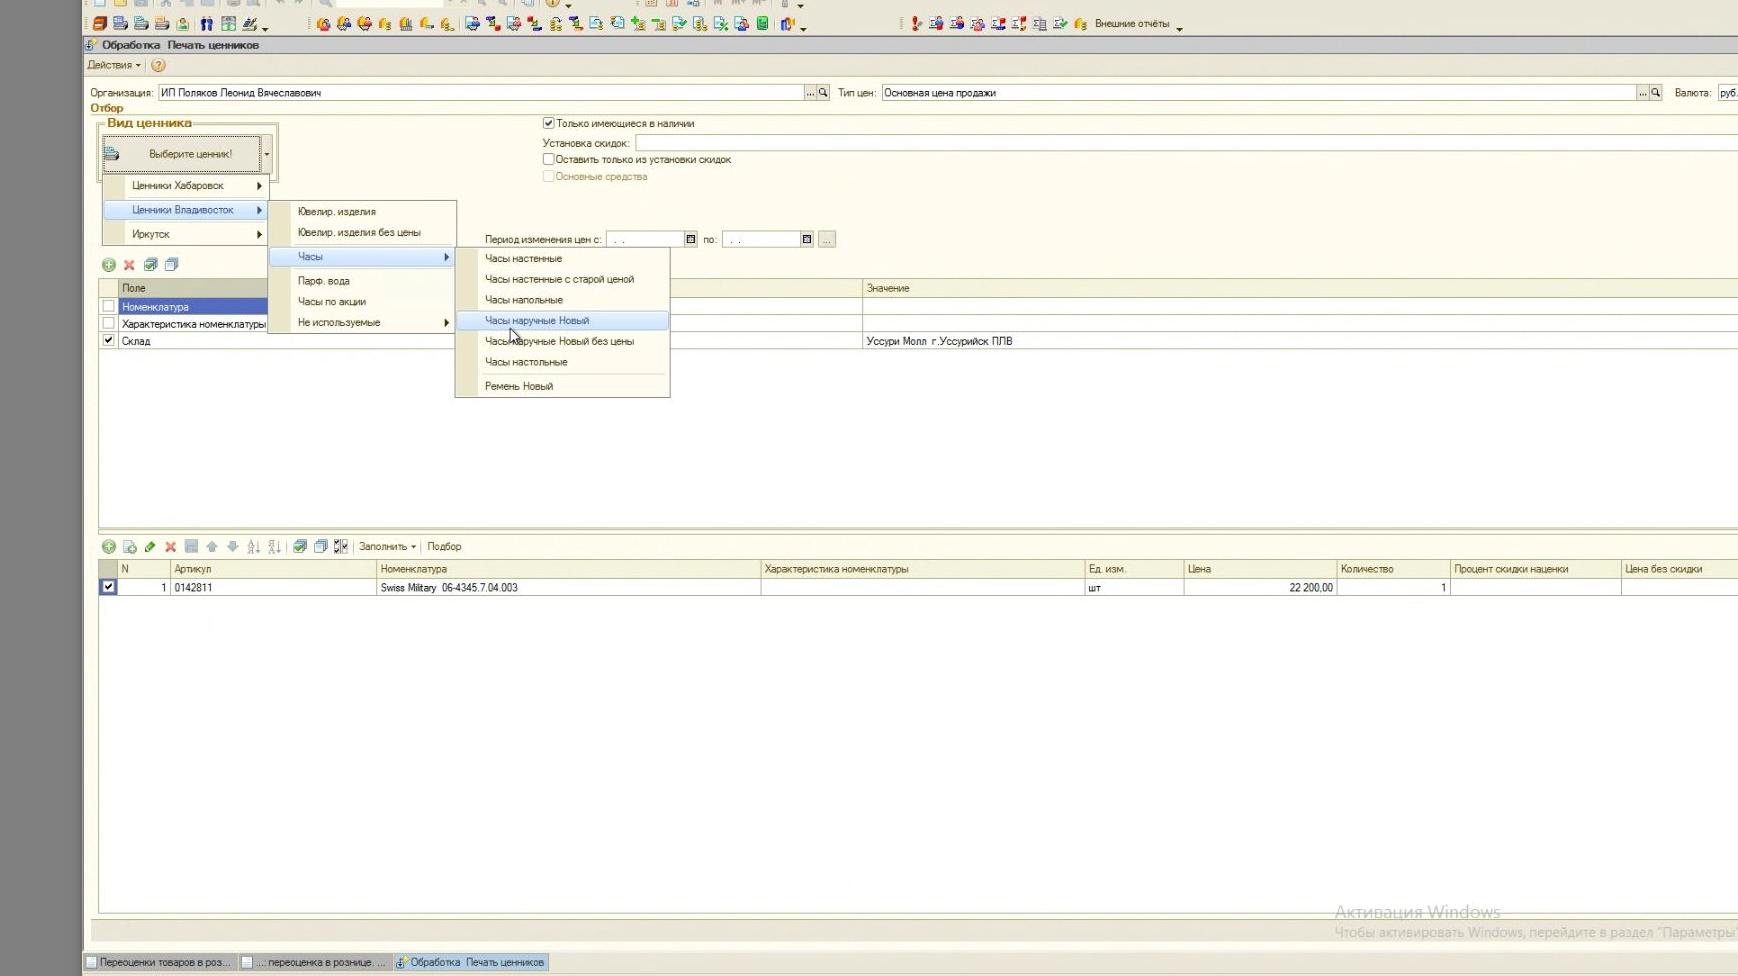
Task: Select Ювелир. изделия menu item
Action: coord(363,212)
